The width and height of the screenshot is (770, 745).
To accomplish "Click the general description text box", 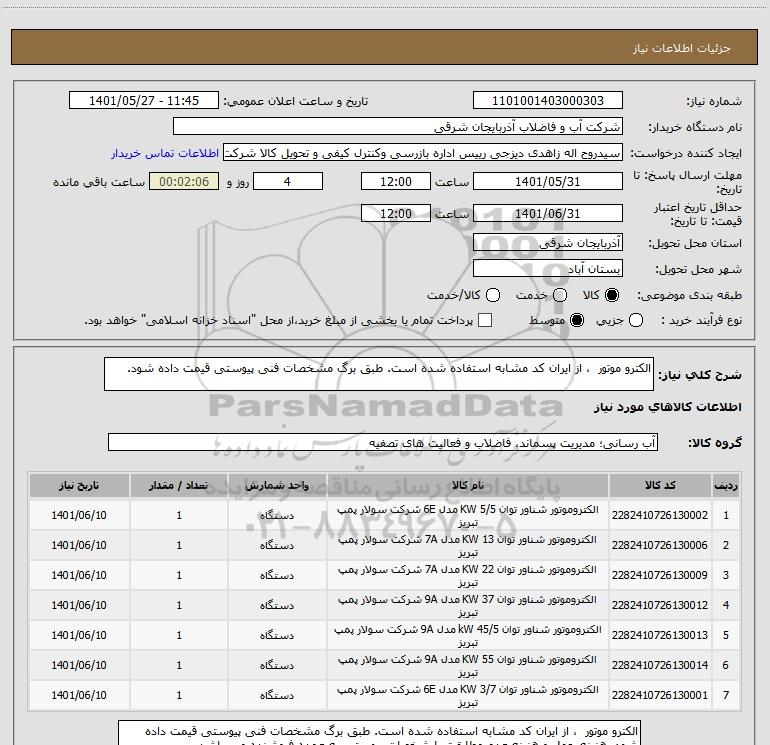I will tap(379, 374).
